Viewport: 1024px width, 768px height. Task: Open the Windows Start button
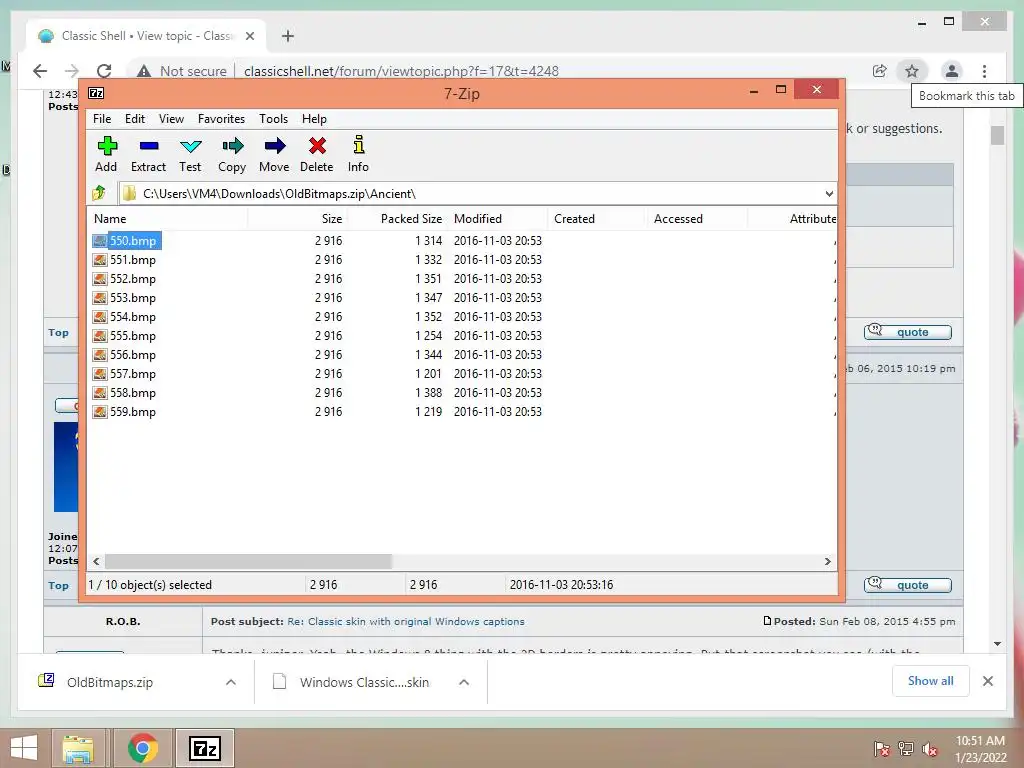point(24,748)
